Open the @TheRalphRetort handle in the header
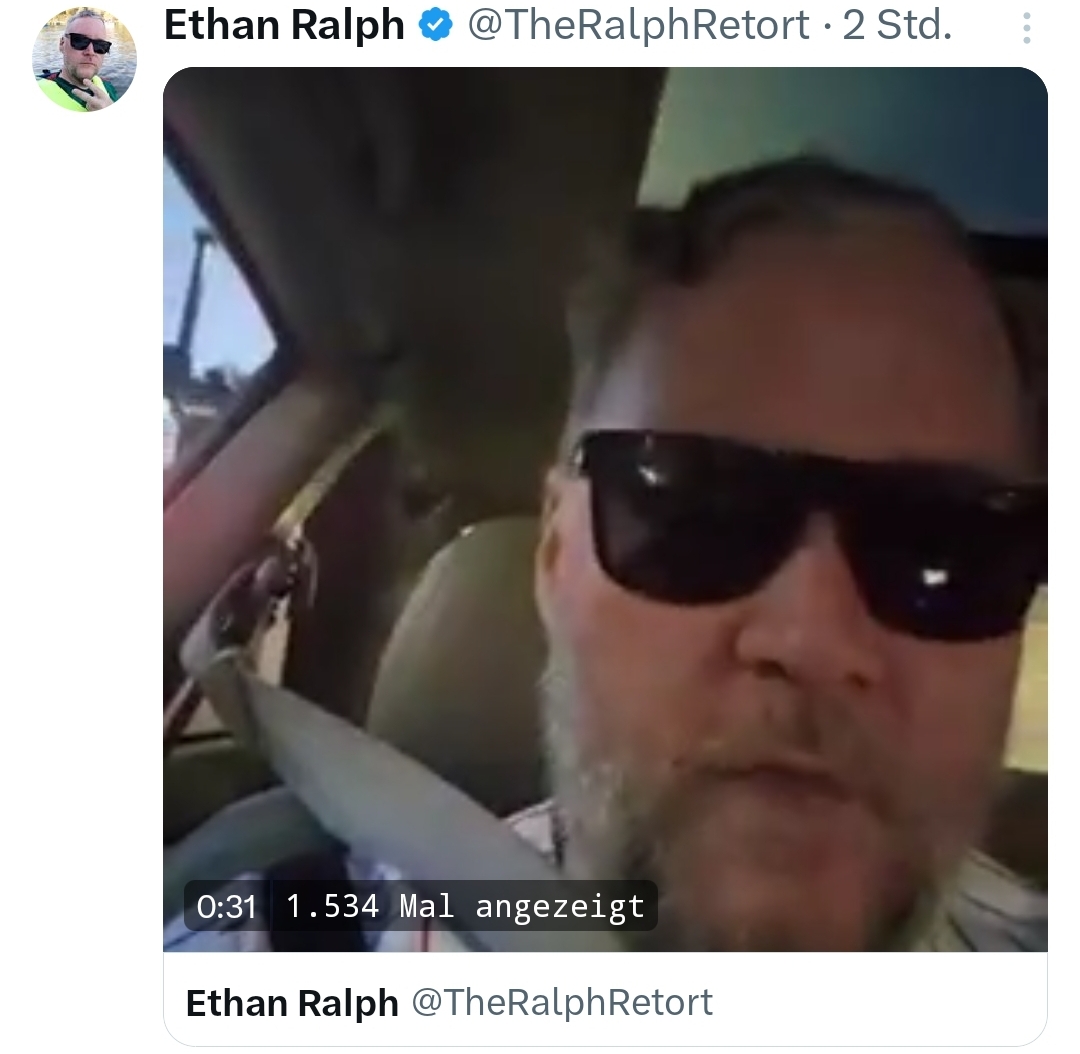The height and width of the screenshot is (1054, 1080). [x=638, y=25]
